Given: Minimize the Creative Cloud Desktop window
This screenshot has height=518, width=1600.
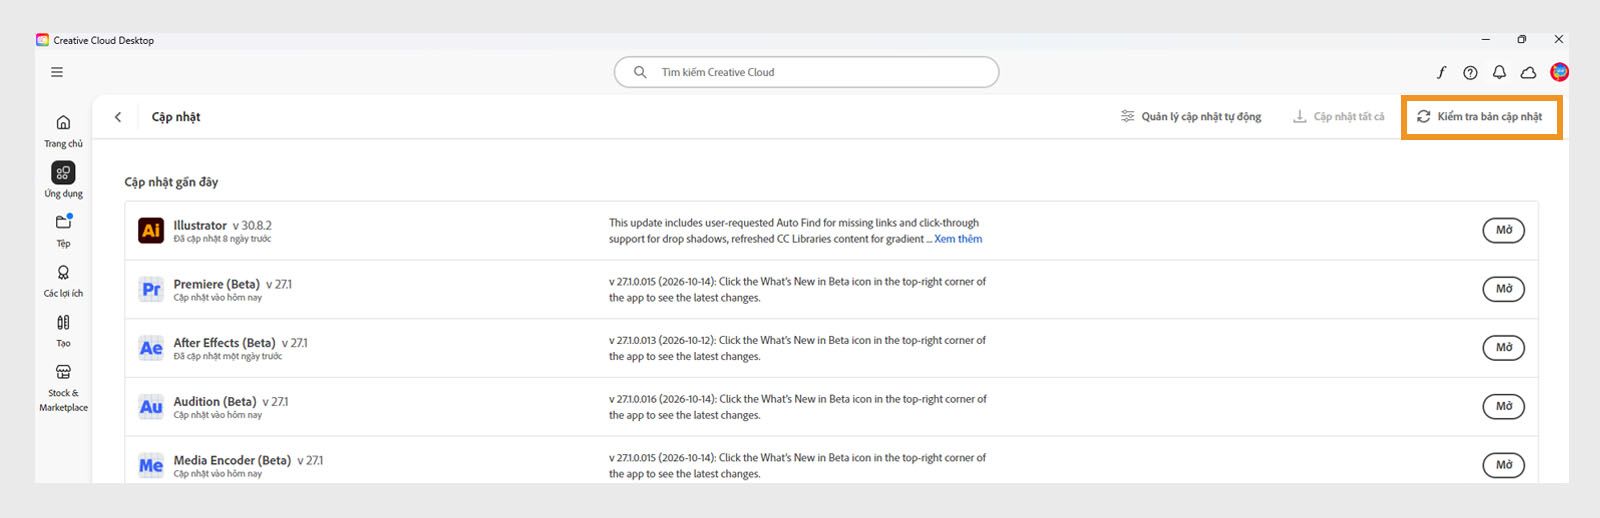Looking at the screenshot, I should coord(1486,40).
